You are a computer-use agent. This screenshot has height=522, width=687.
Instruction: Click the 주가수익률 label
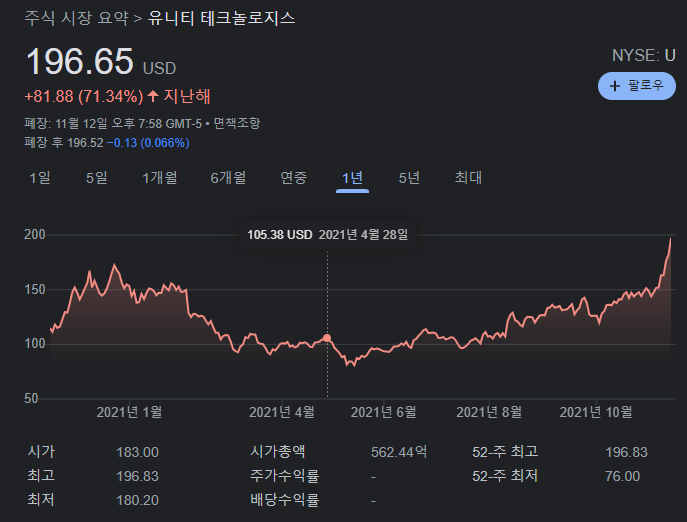tap(285, 476)
